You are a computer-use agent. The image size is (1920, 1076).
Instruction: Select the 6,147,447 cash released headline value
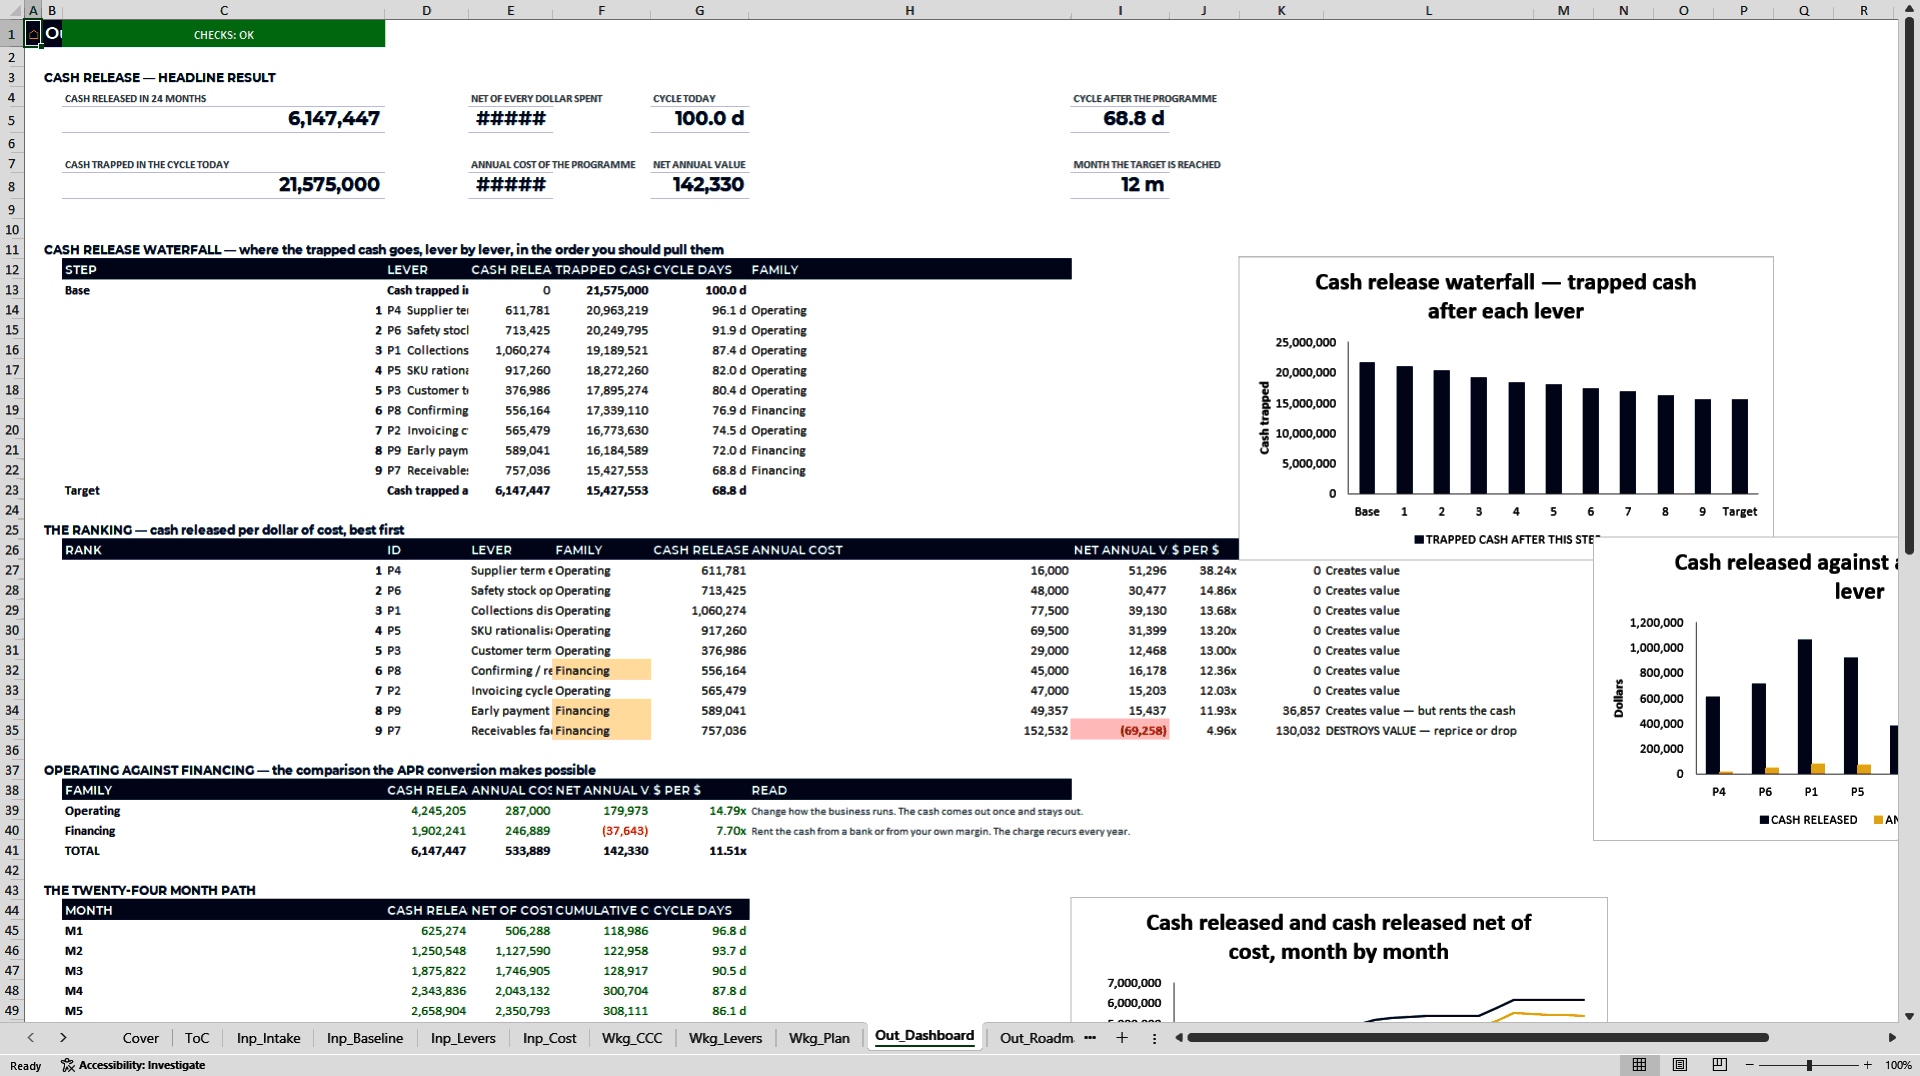(x=223, y=119)
